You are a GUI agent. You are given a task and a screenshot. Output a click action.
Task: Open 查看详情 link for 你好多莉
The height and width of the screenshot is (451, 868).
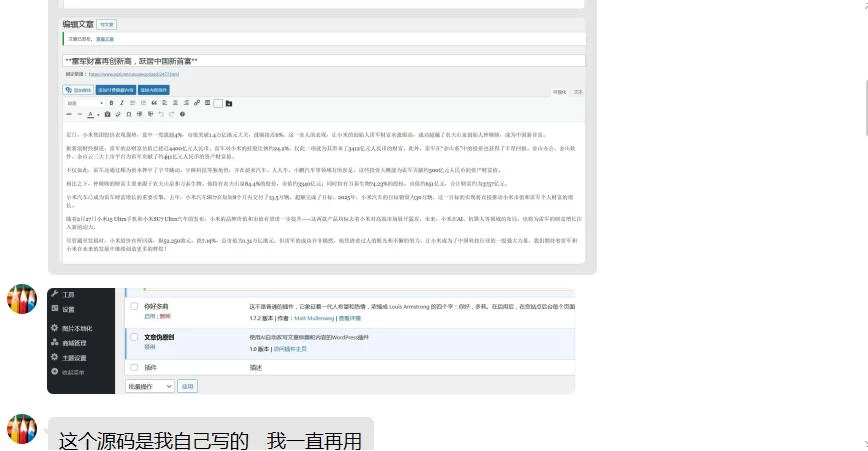point(349,319)
